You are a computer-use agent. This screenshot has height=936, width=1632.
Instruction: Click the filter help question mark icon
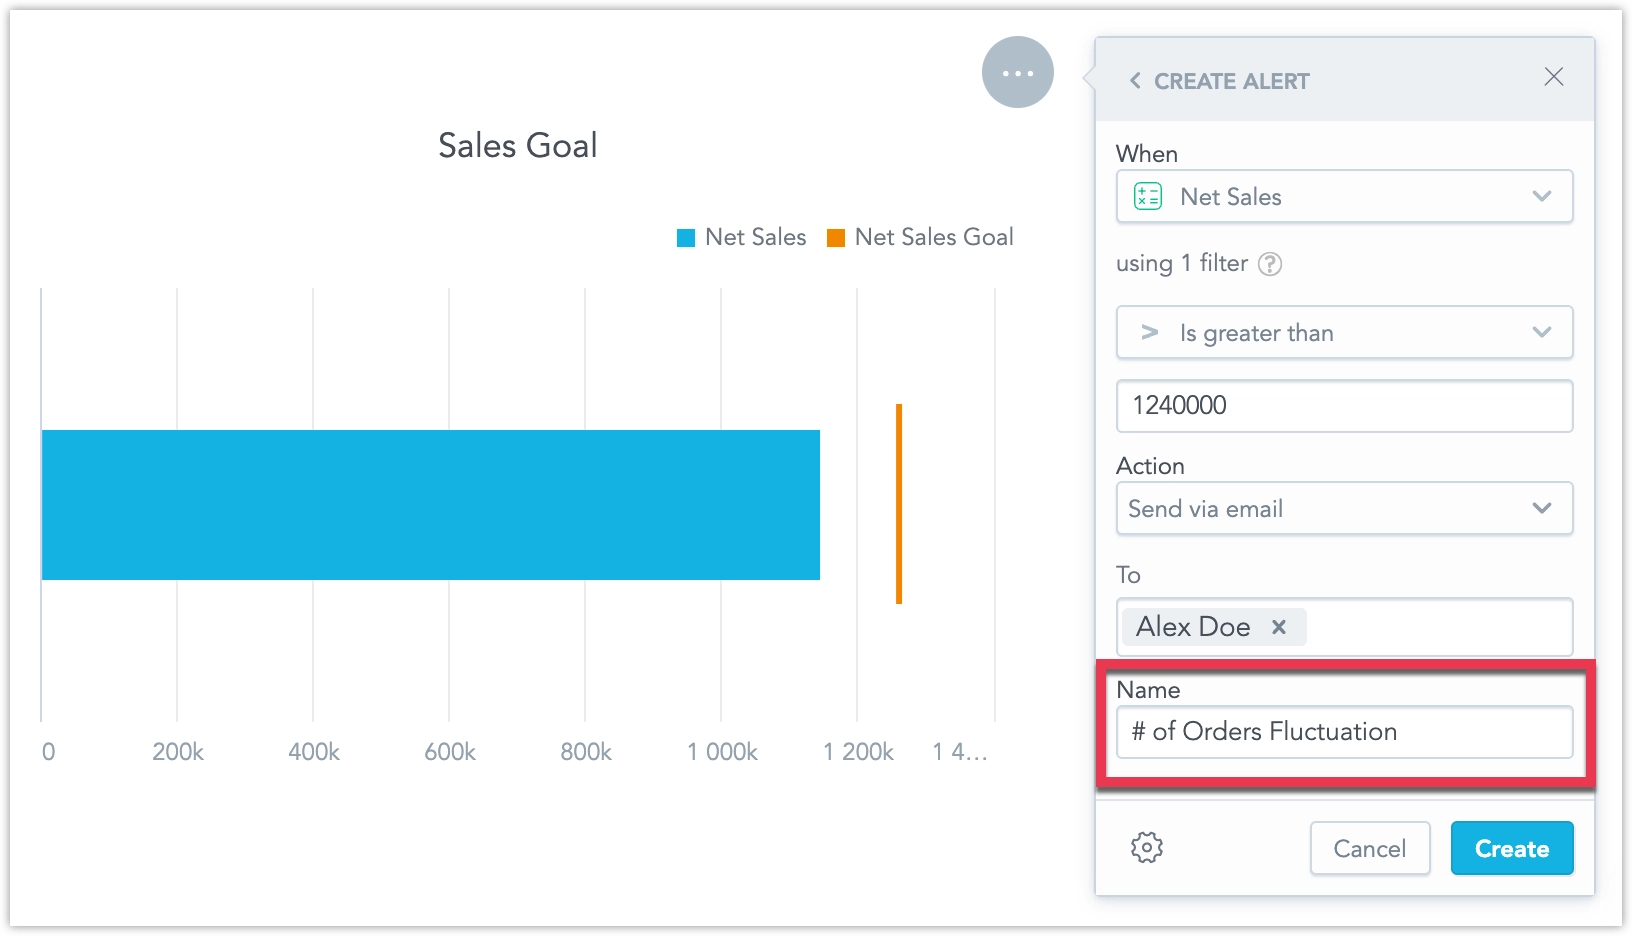click(x=1270, y=264)
